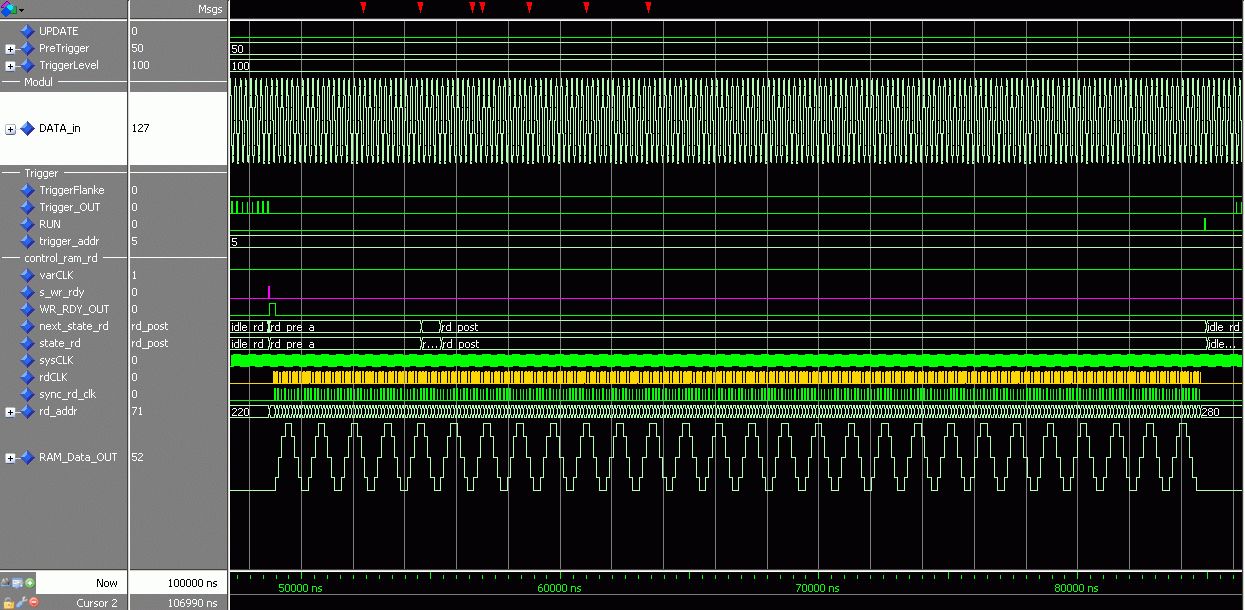Screen dimensions: 1245x610
Task: Expand the rd_addr signal bus
Action: (10, 412)
